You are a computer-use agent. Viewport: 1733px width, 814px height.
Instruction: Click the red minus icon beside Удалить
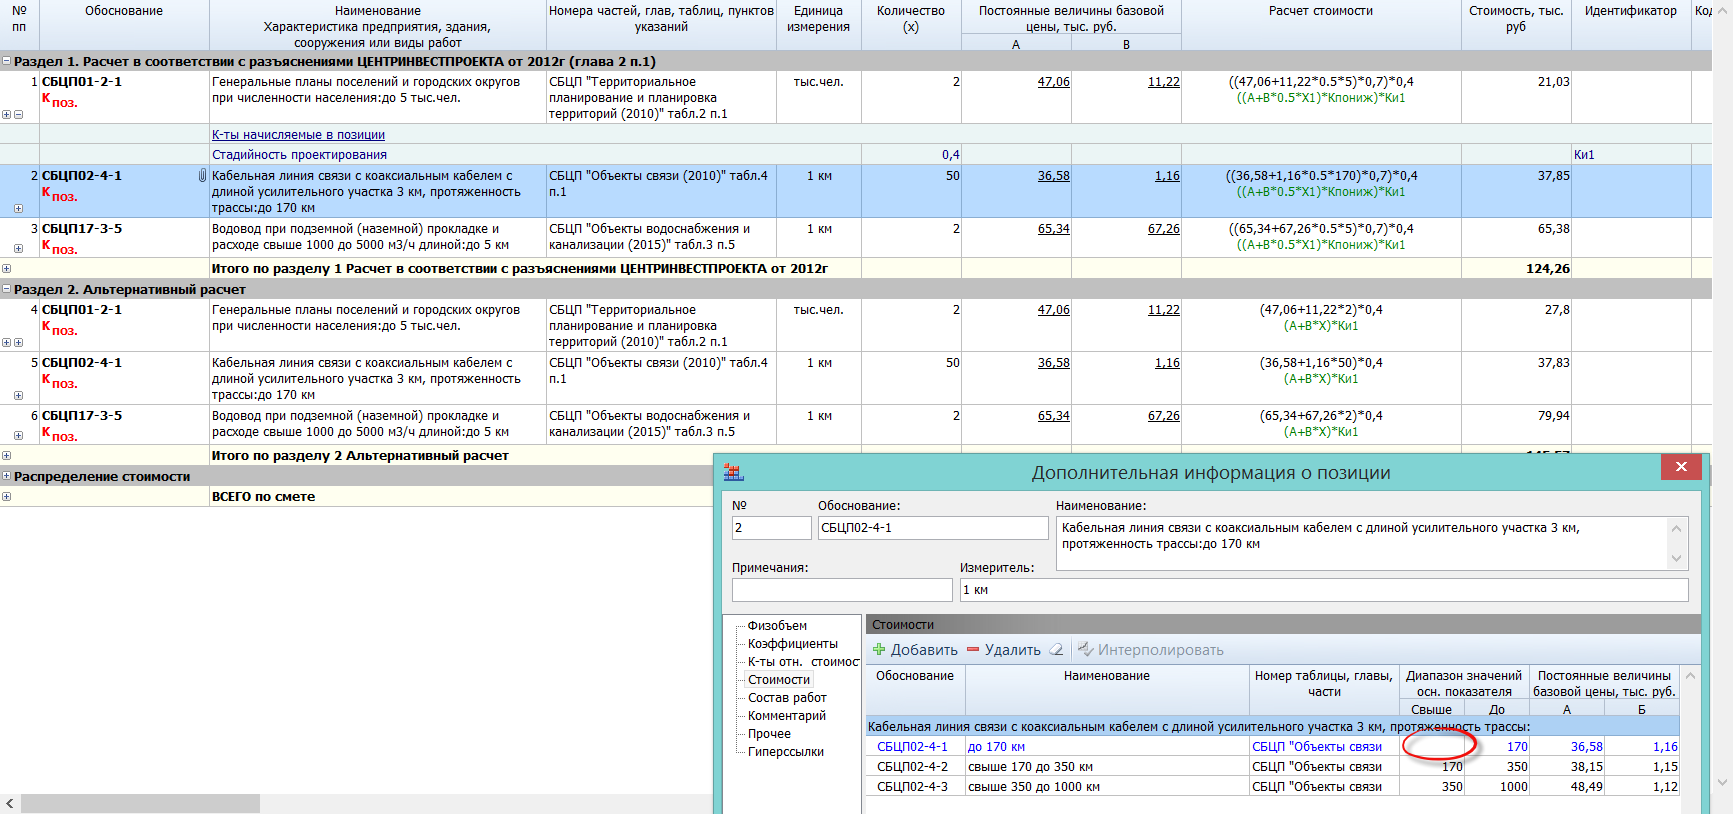coord(973,650)
